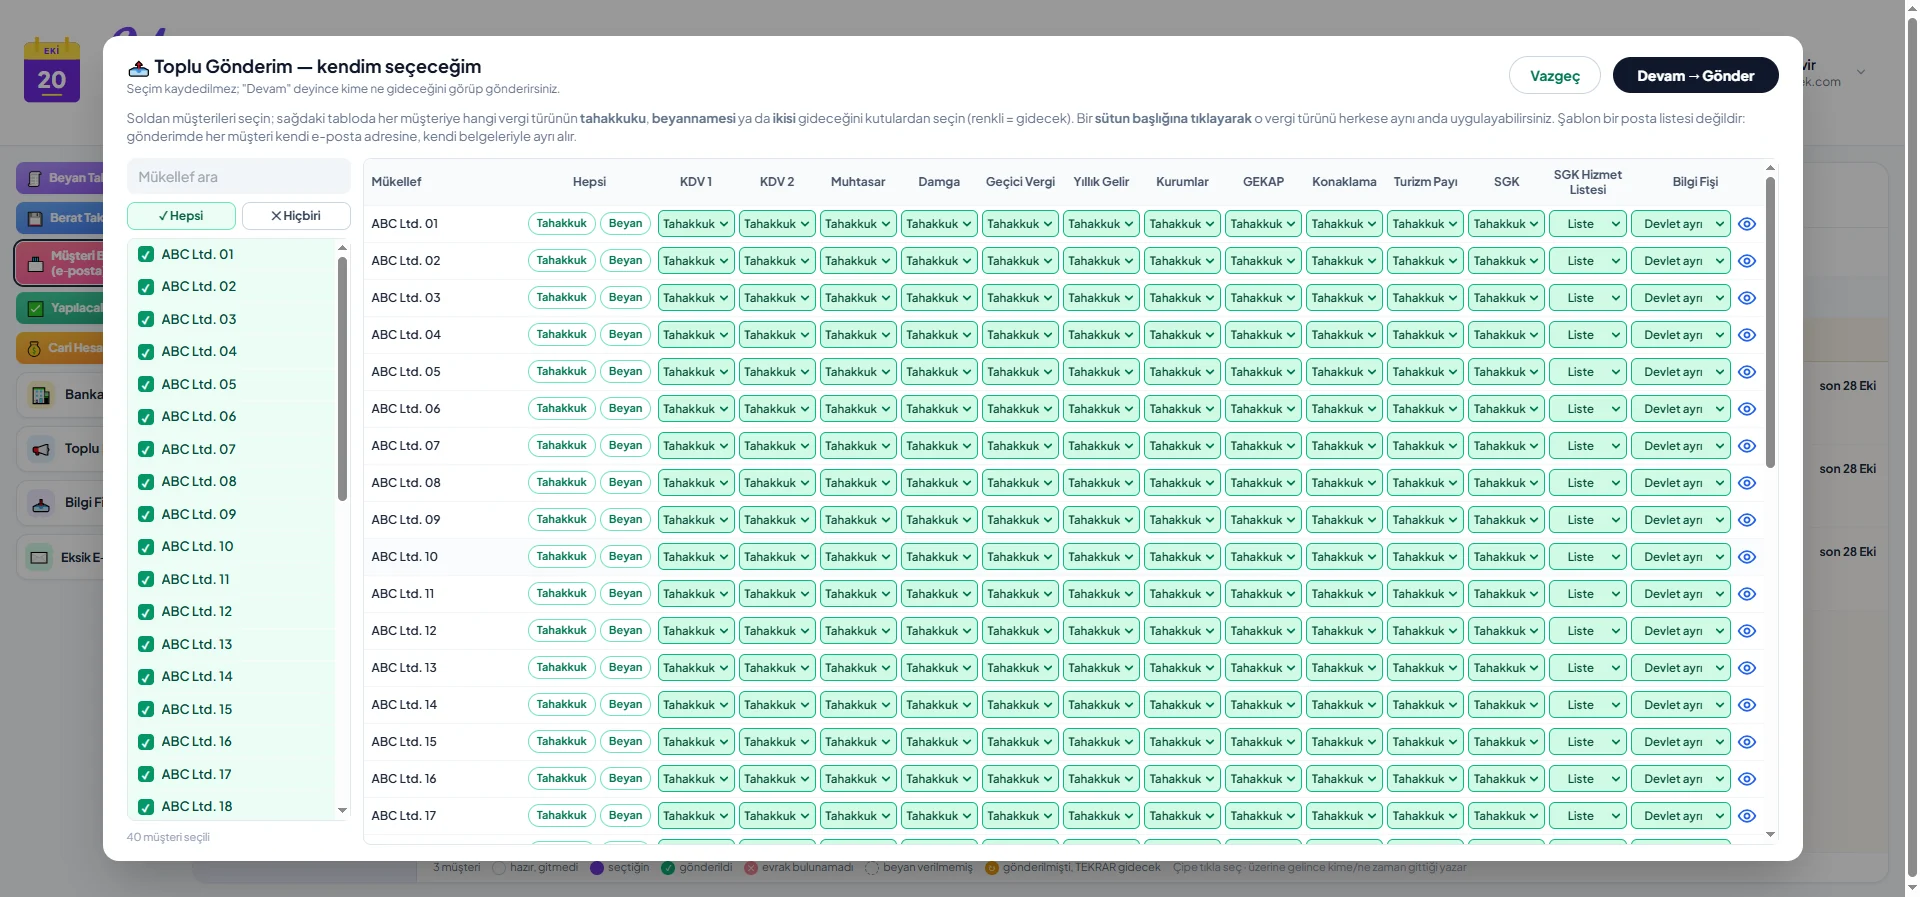Select all customers with Hepsi button

181,216
